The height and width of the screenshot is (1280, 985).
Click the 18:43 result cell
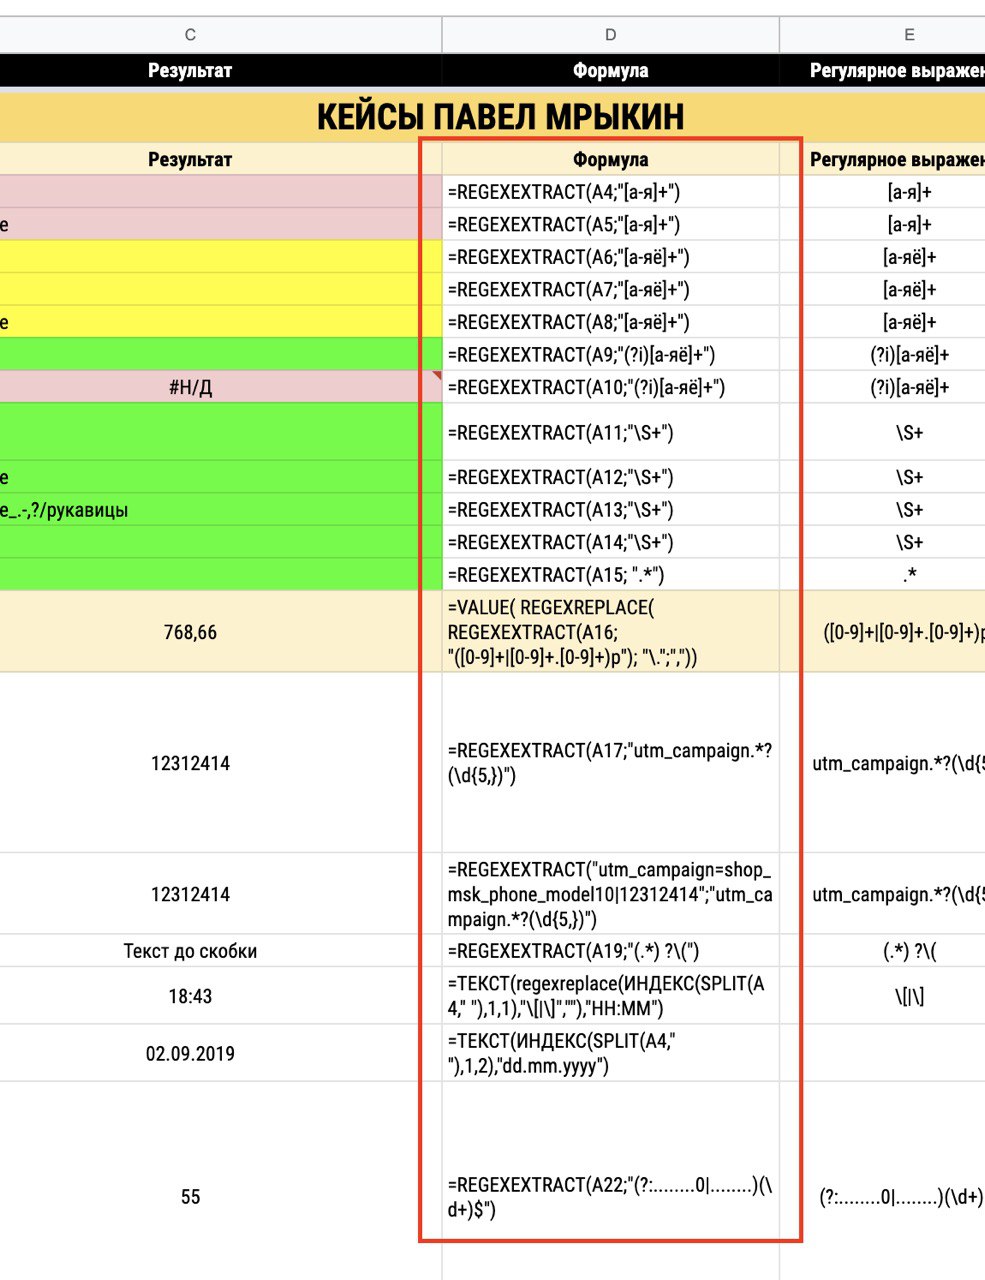(x=220, y=996)
